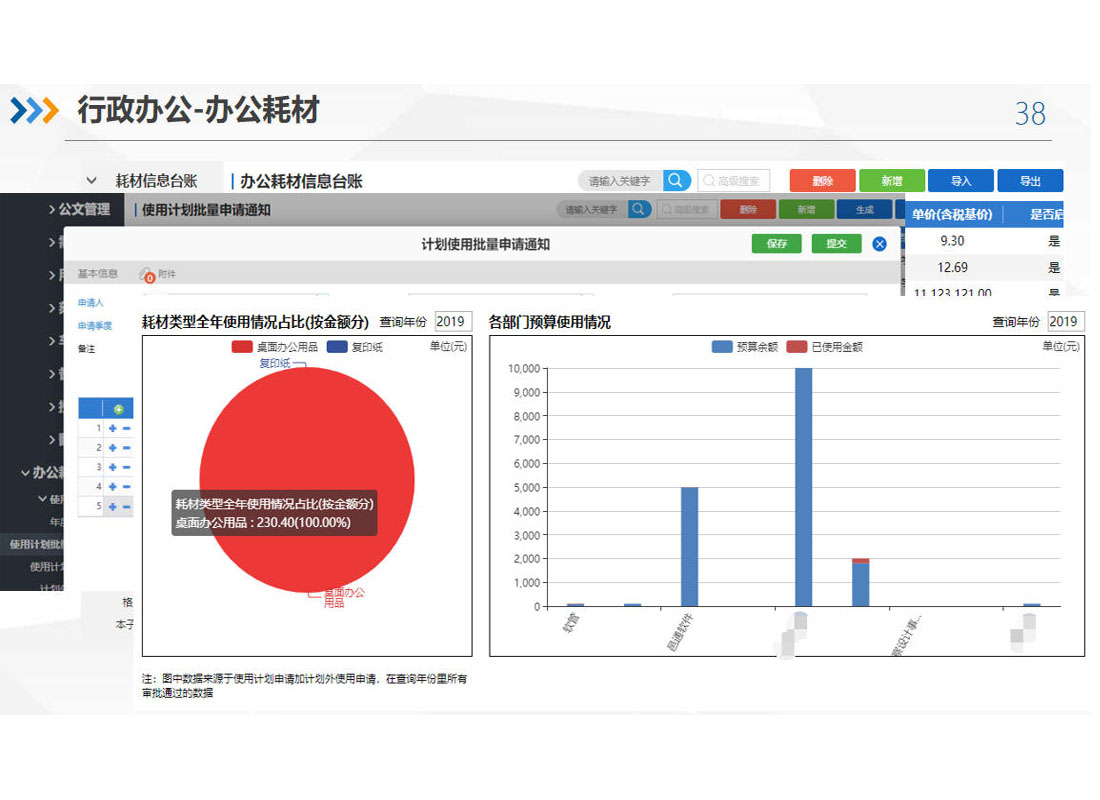The width and height of the screenshot is (1100, 800).
Task: Click the blue search icon in 办公耗材信息台账 toolbar
Action: (x=676, y=180)
